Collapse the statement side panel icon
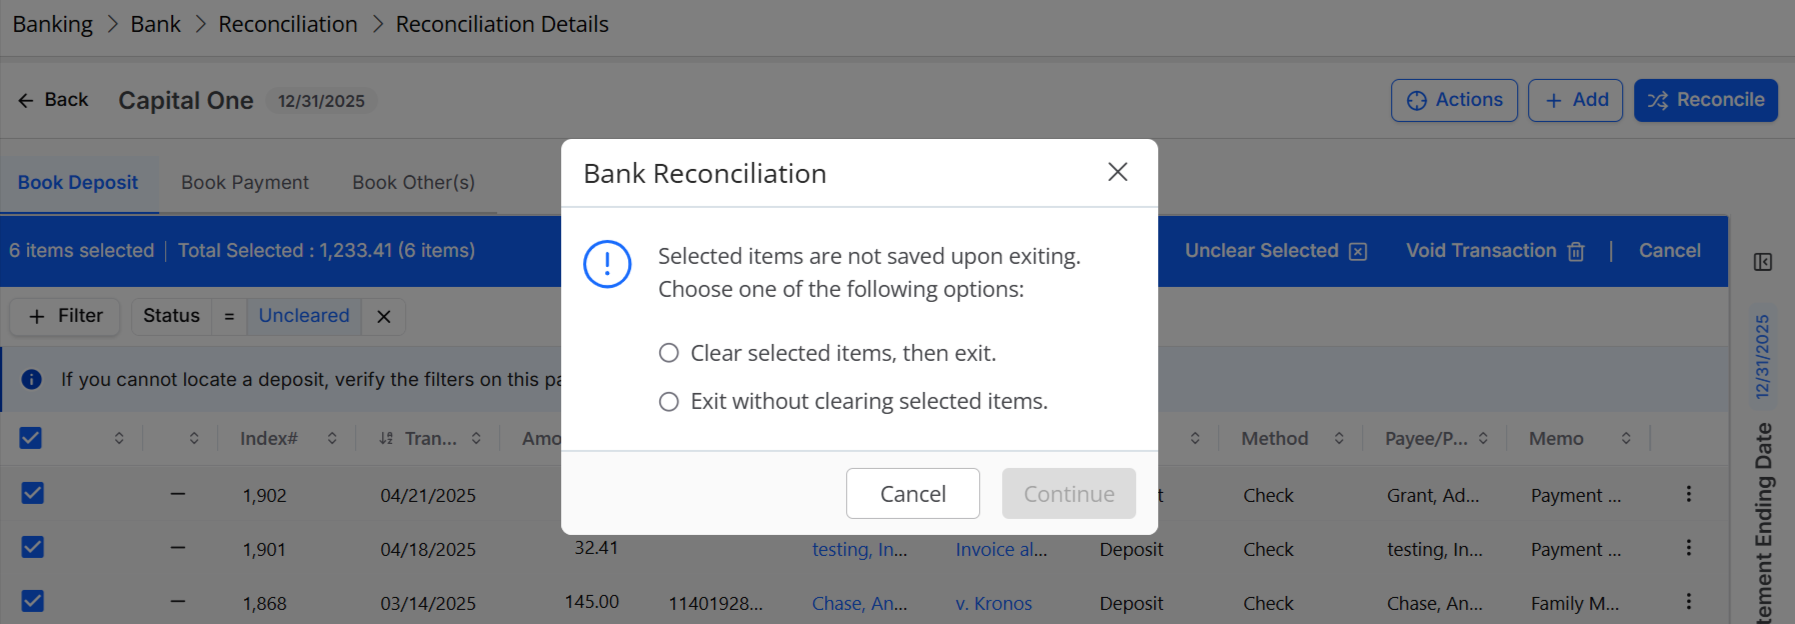 point(1763,262)
